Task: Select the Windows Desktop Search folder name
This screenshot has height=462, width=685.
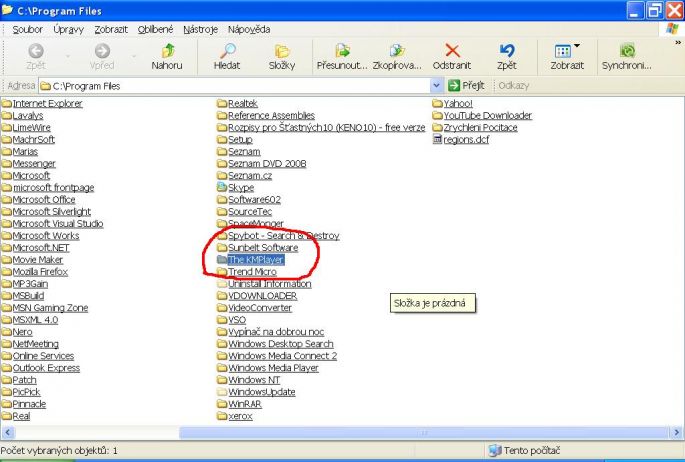Action: pyautogui.click(x=280, y=344)
